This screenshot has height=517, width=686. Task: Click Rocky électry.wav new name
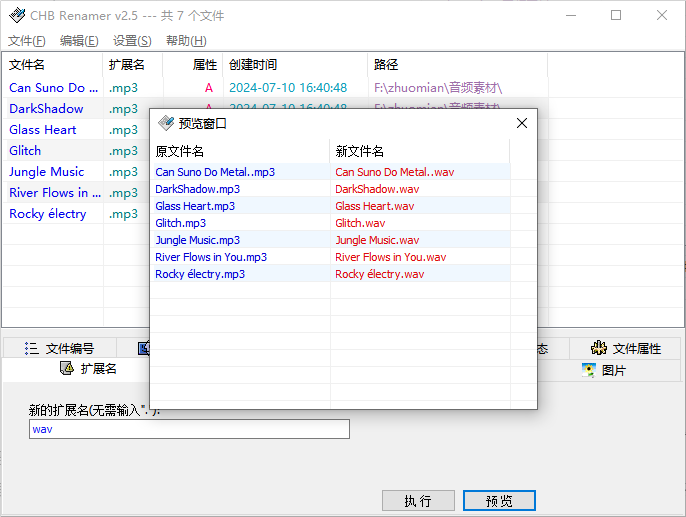coord(380,274)
